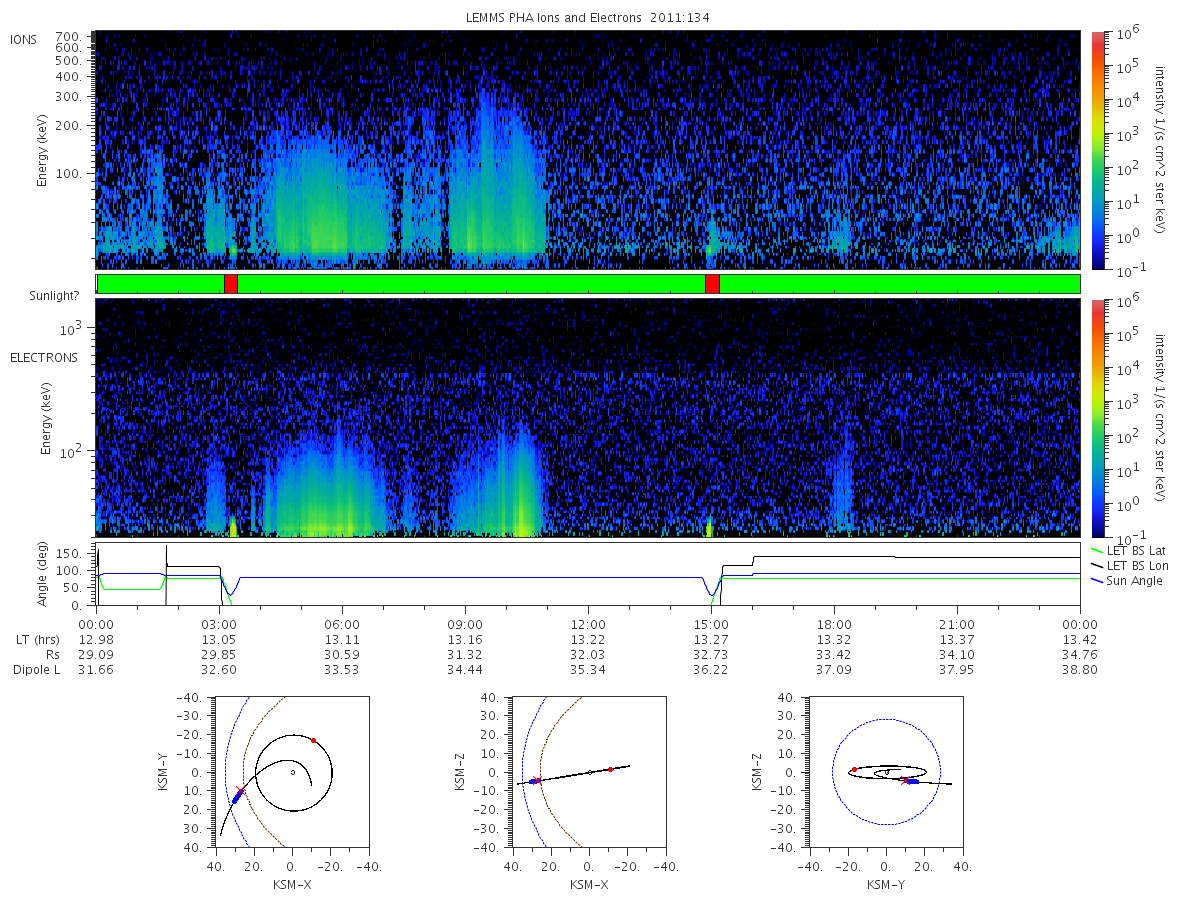Click the Rs value 30.59

click(342, 655)
